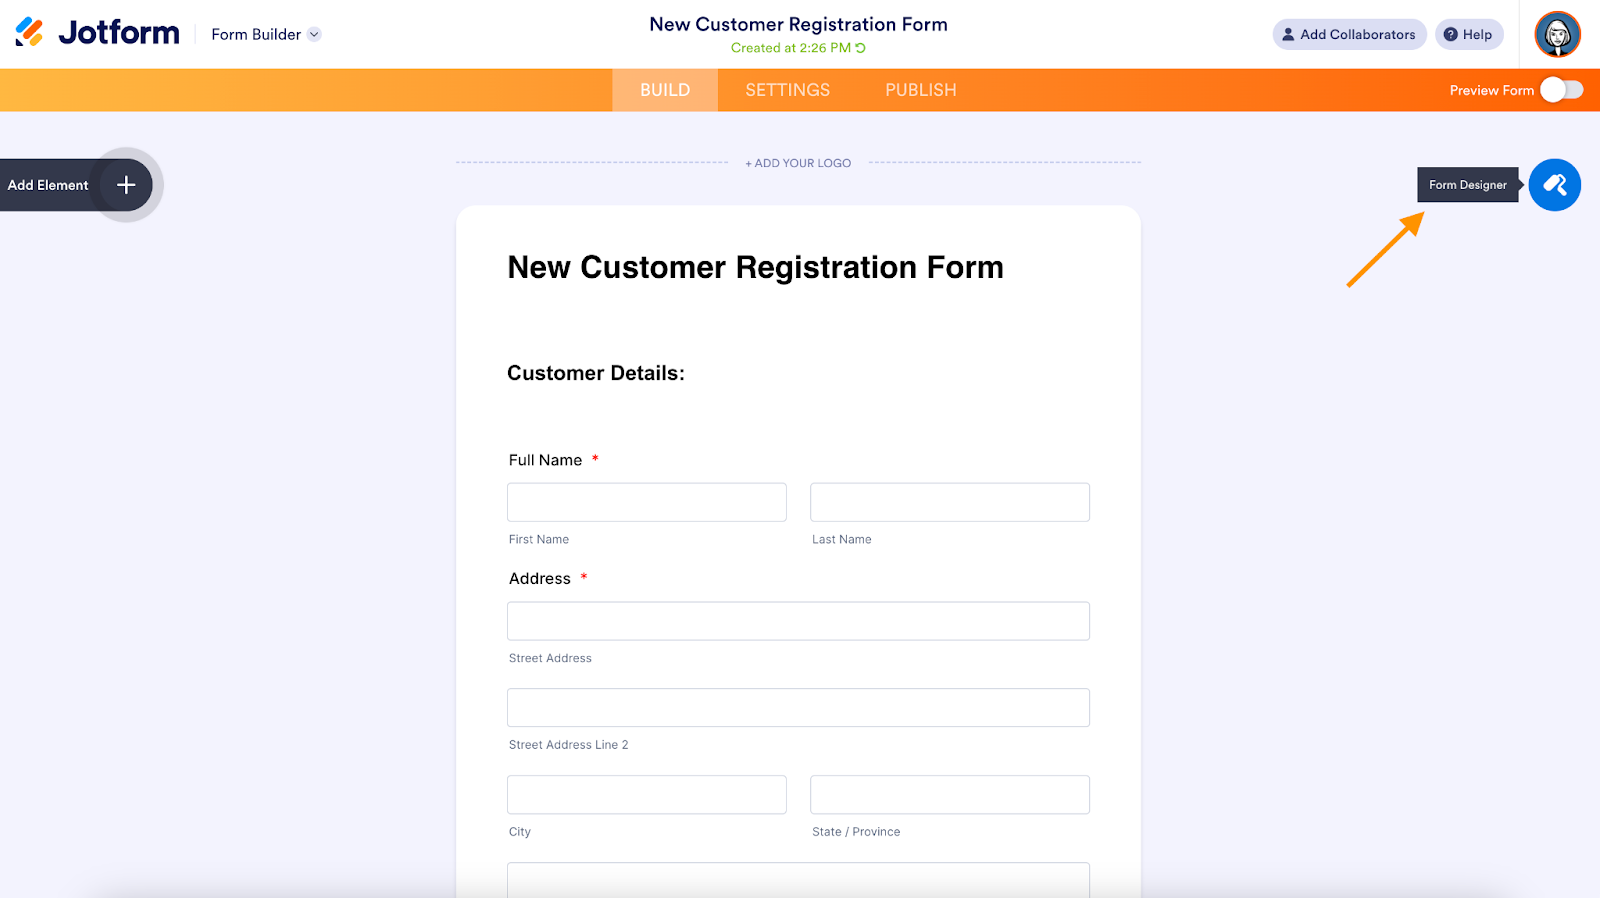The height and width of the screenshot is (898, 1600).
Task: Click the Last Name input field
Action: [x=949, y=502]
